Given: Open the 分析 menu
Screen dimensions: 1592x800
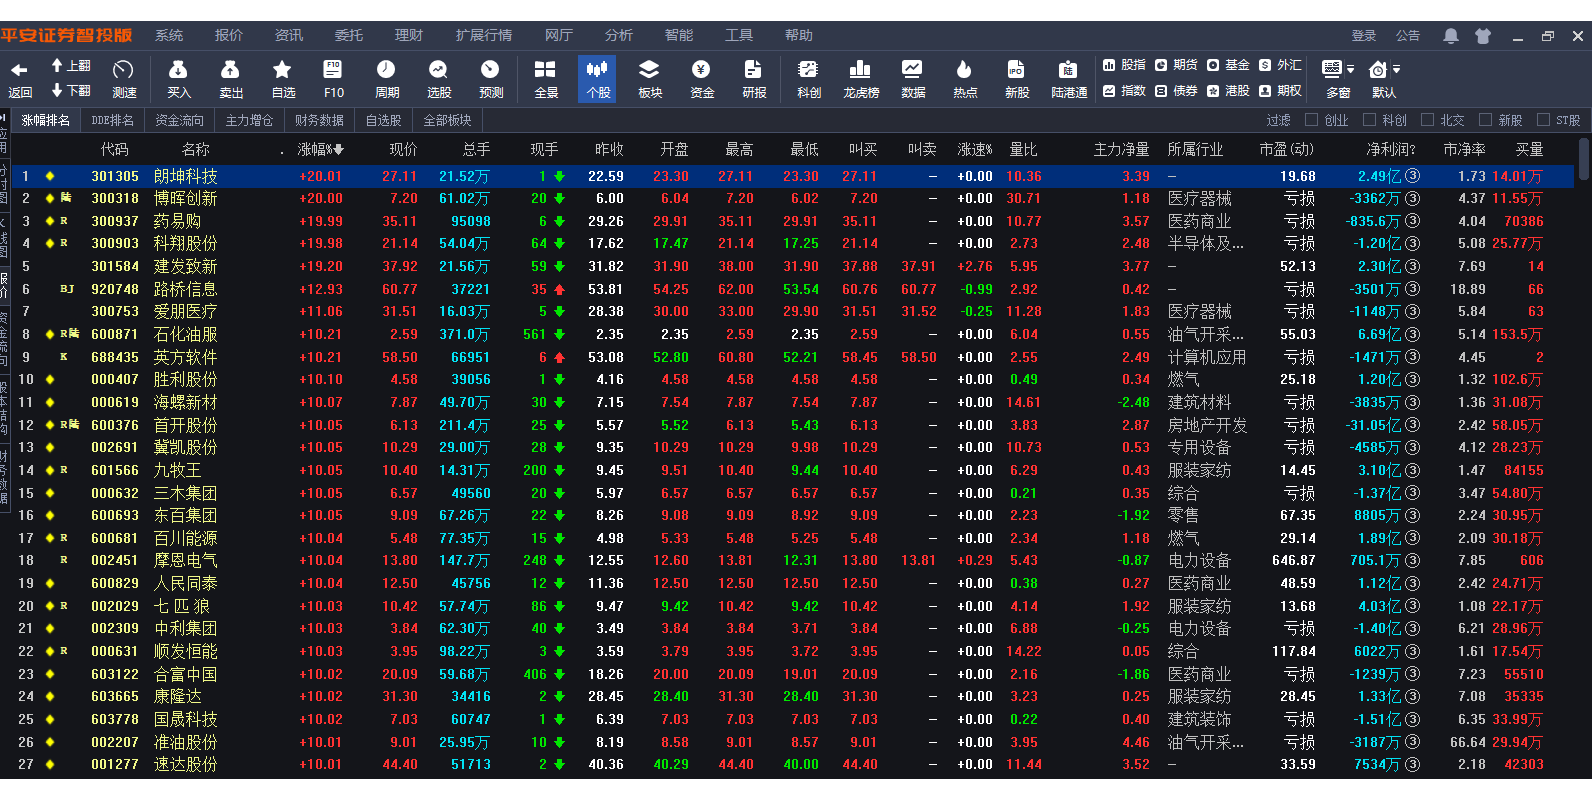Looking at the screenshot, I should tap(618, 36).
